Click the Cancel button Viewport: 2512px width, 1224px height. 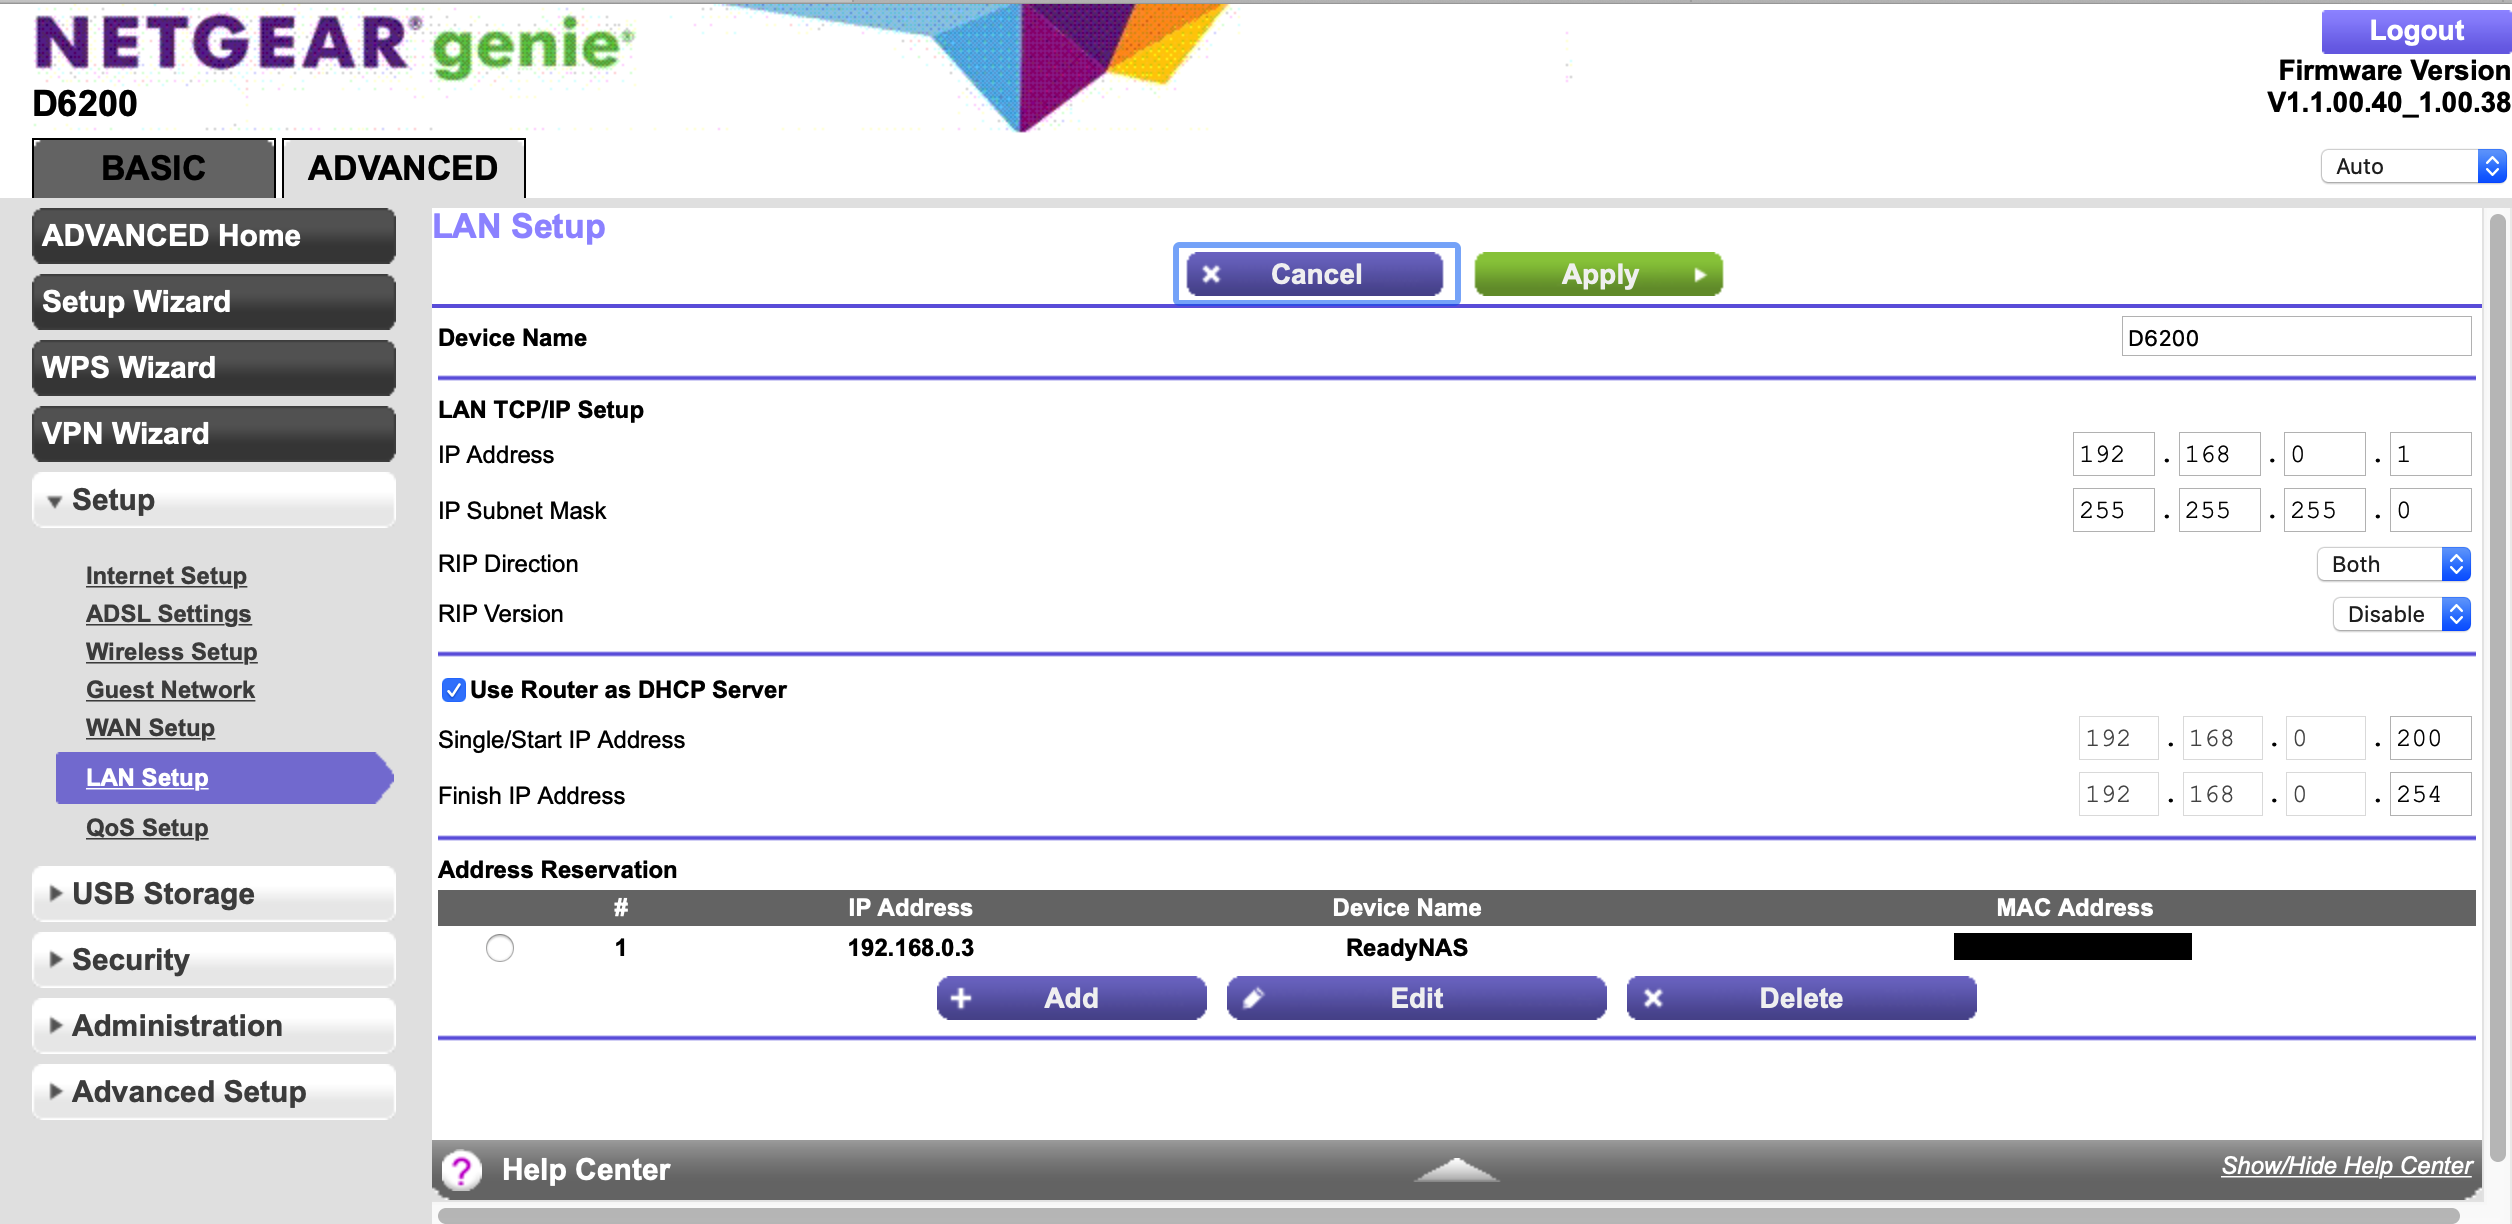tap(1315, 274)
